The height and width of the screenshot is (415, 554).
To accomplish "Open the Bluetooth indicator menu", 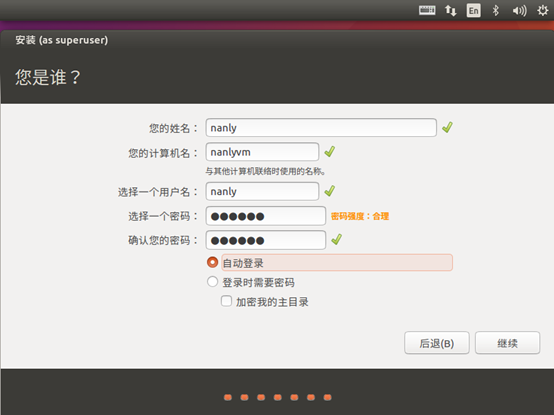I will [x=496, y=11].
